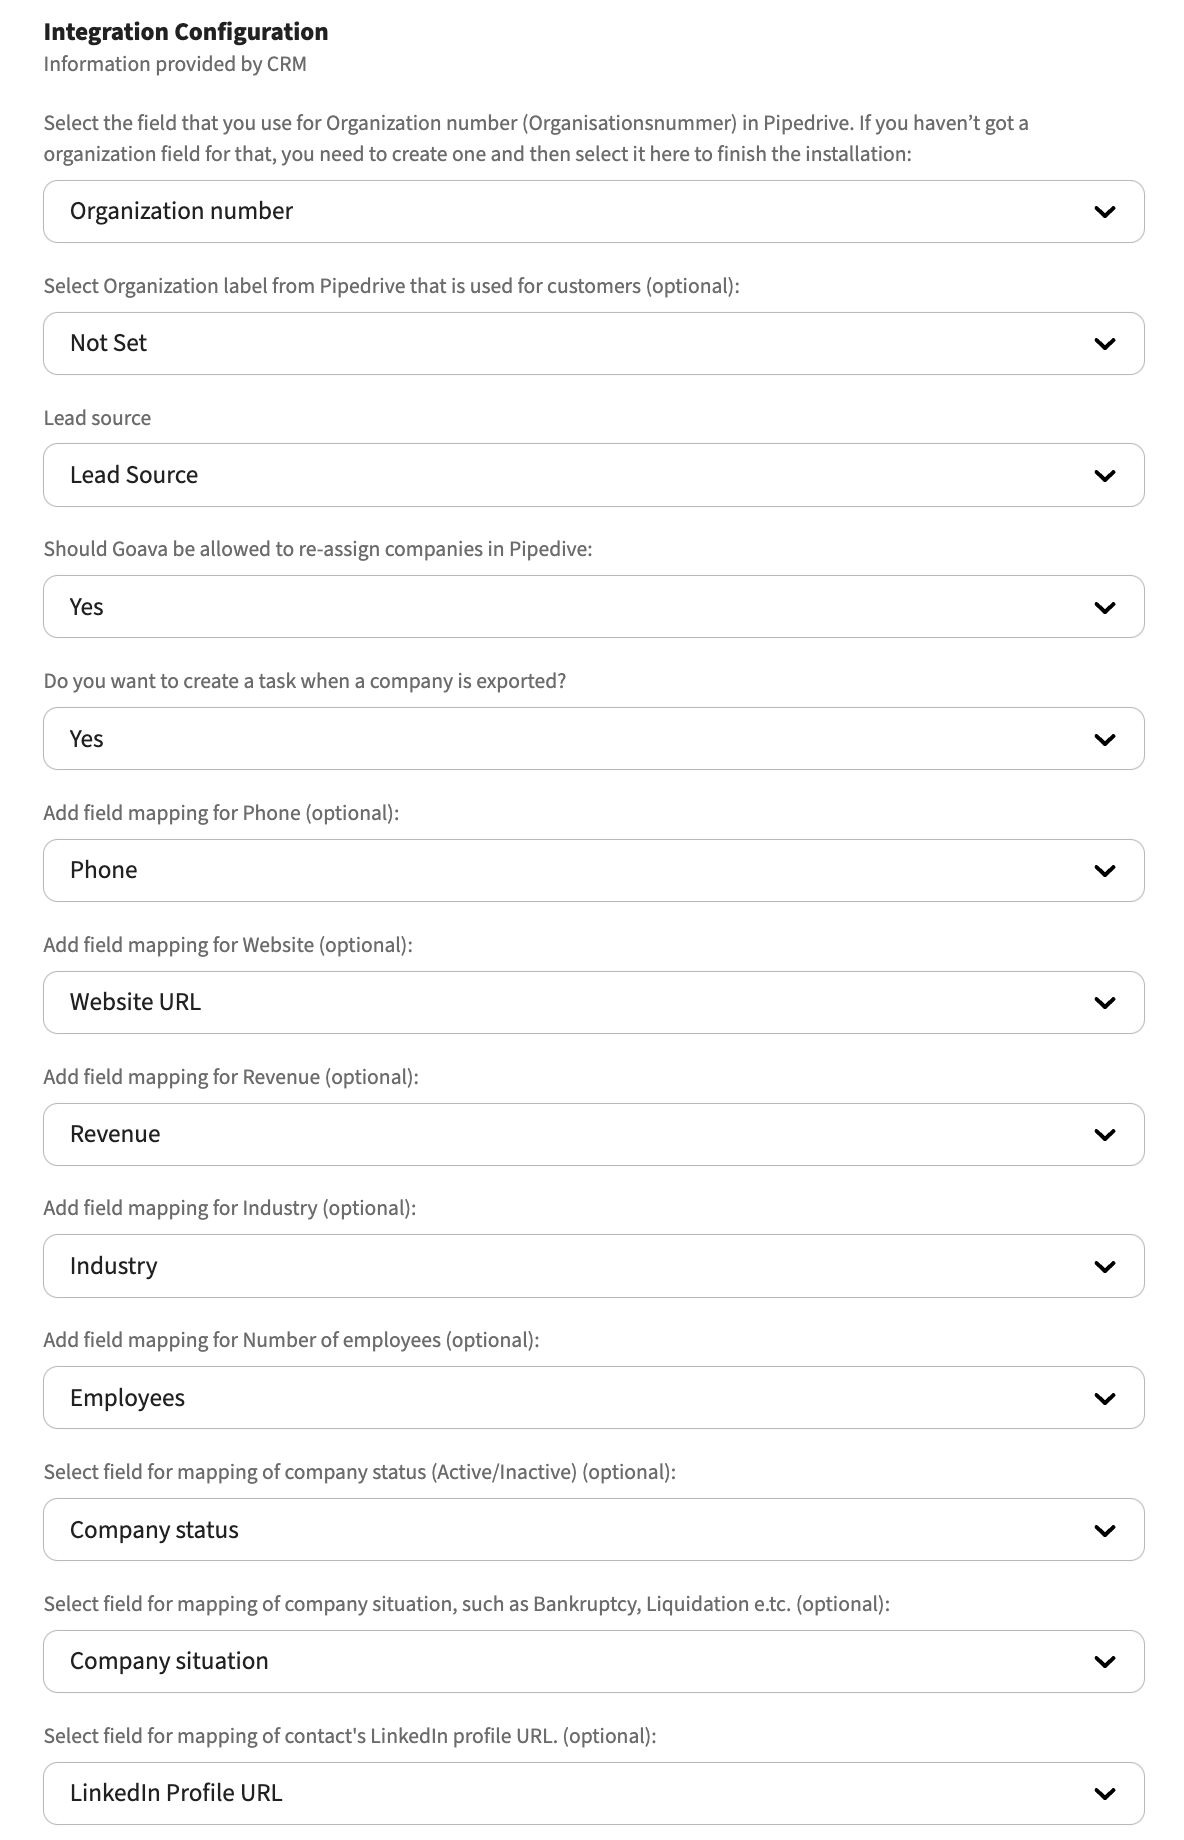Open the Employees mapping dropdown

click(593, 1398)
